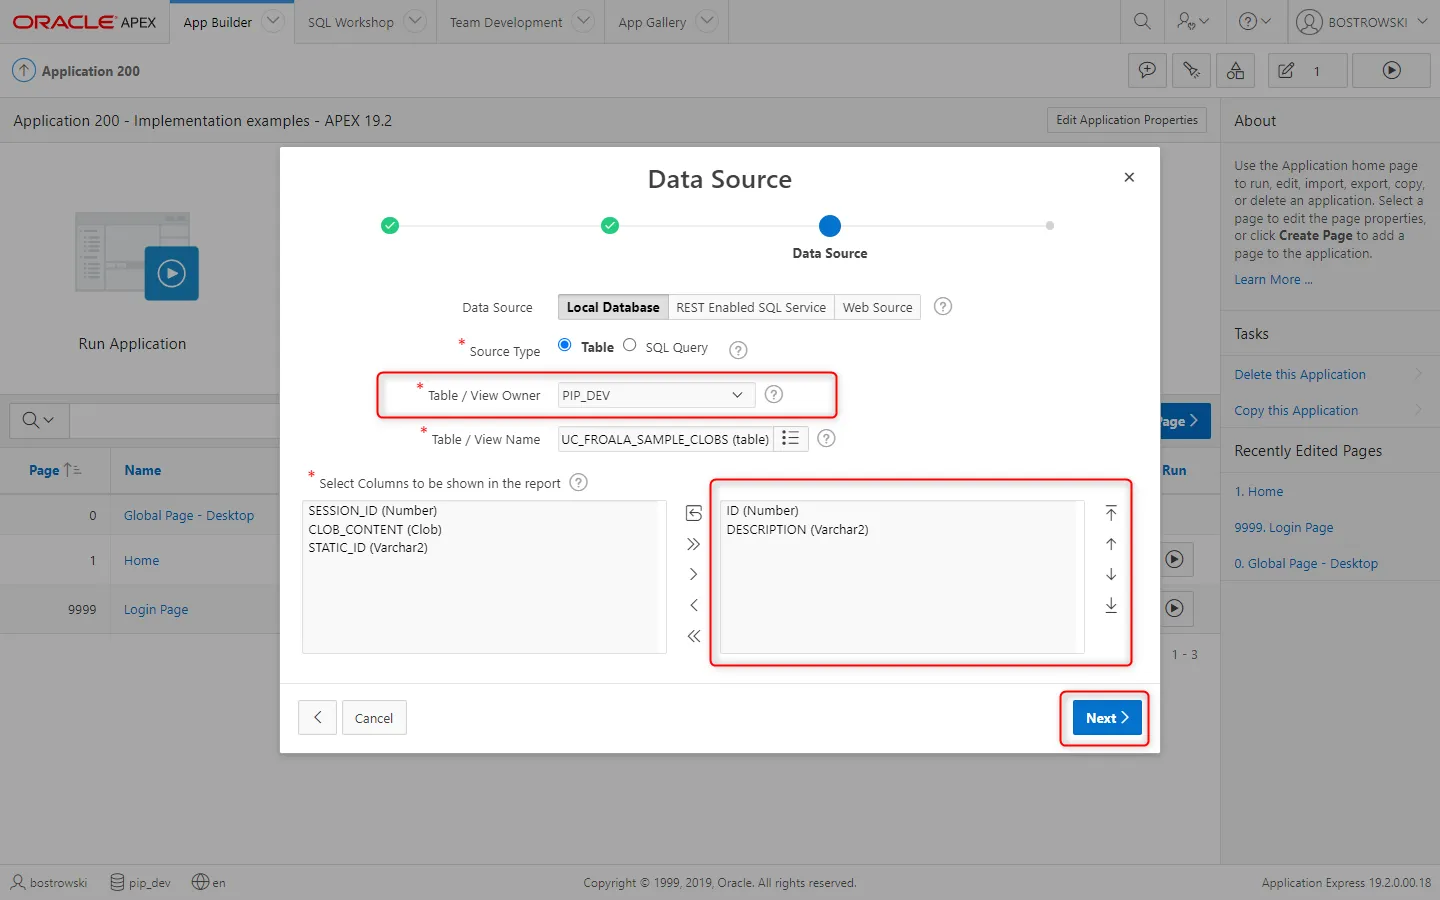Open the Search icon in header
The image size is (1440, 900).
click(x=1142, y=21)
